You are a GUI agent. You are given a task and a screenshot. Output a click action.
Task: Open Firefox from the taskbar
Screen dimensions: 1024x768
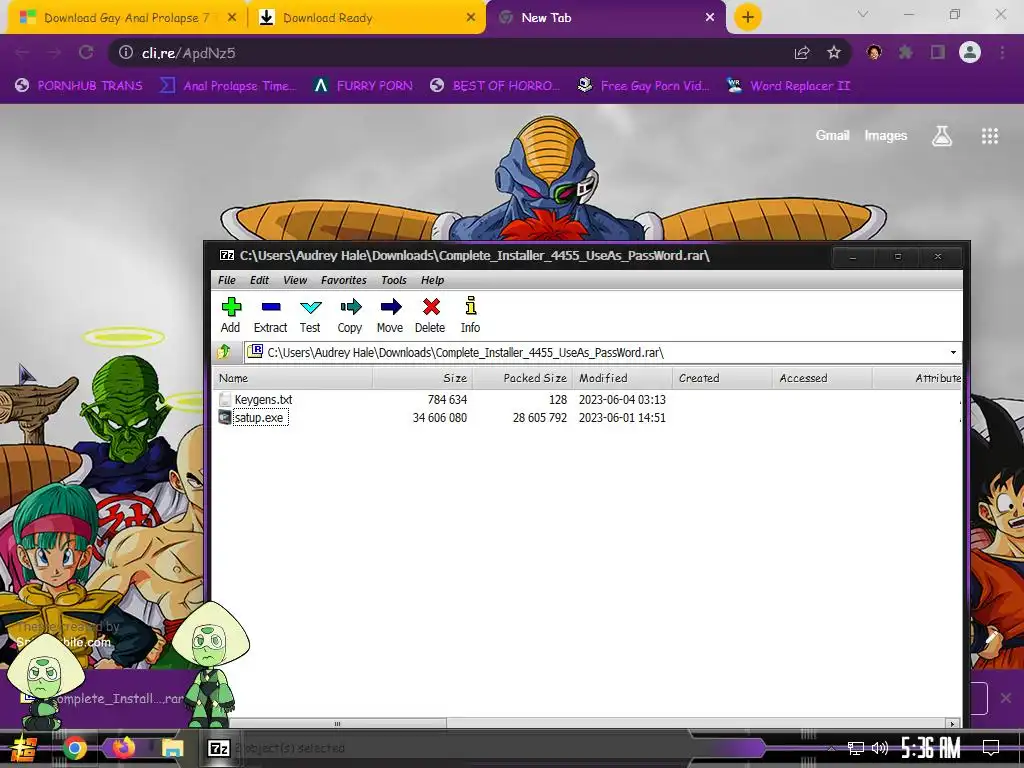(x=124, y=748)
